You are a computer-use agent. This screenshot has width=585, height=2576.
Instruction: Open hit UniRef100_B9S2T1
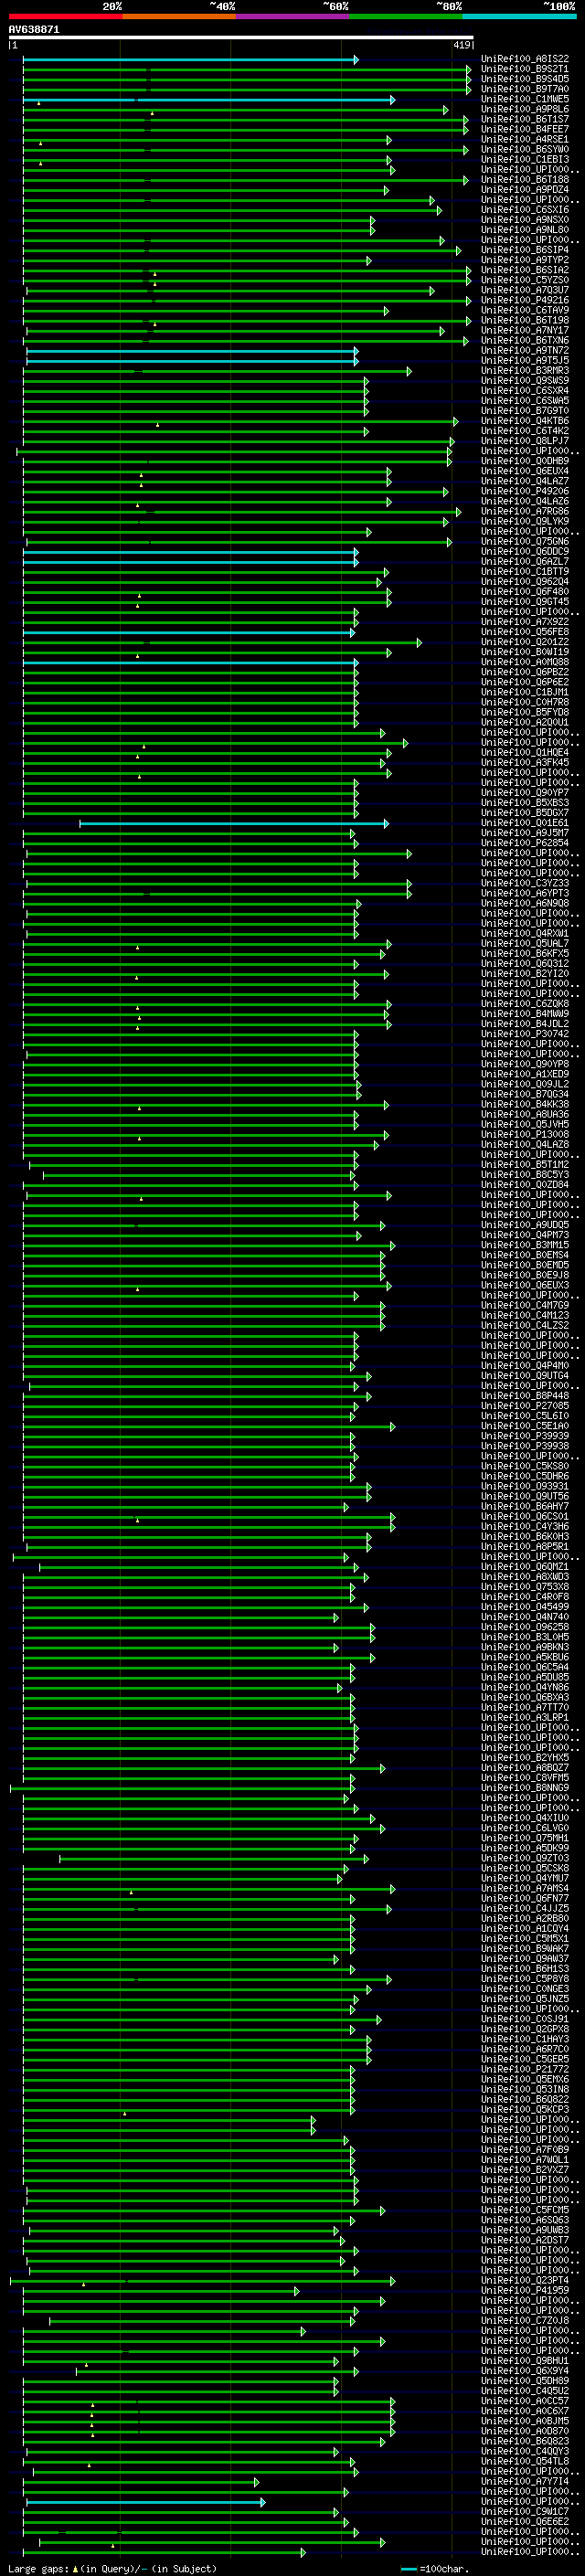coord(525,69)
